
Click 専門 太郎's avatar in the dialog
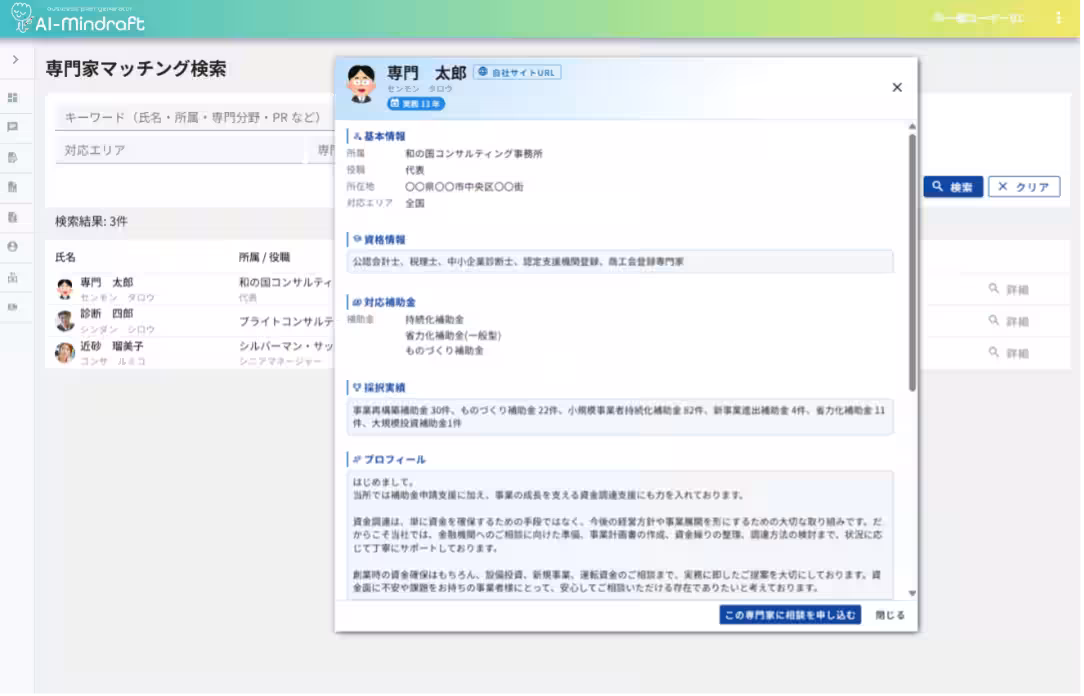[x=362, y=84]
